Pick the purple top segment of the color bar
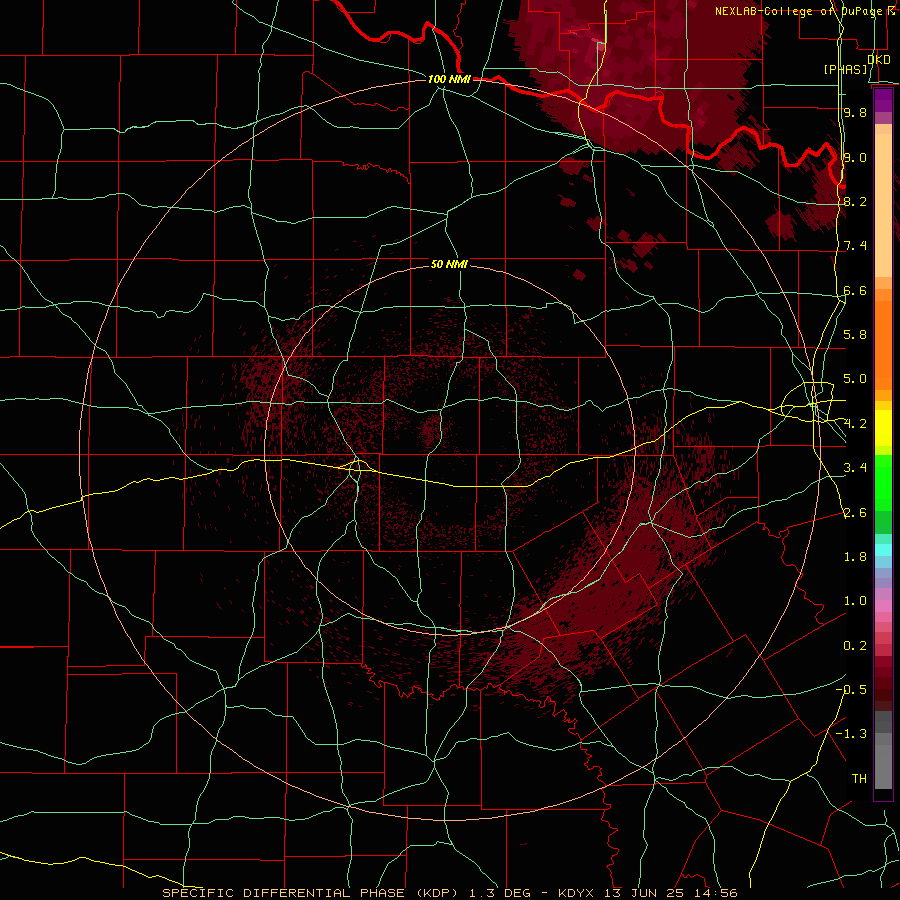This screenshot has width=900, height=900. tap(883, 100)
